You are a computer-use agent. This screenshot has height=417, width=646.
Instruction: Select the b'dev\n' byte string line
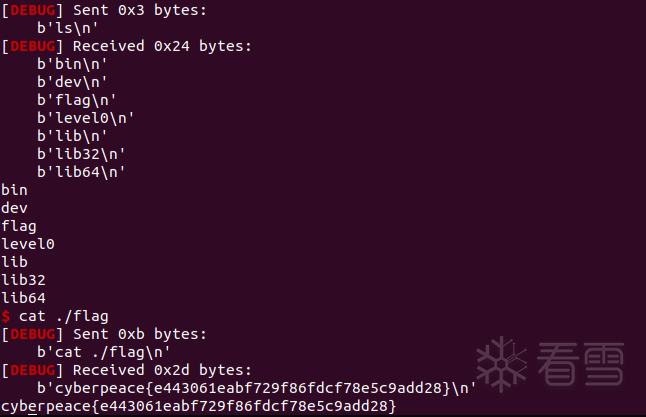click(x=73, y=81)
